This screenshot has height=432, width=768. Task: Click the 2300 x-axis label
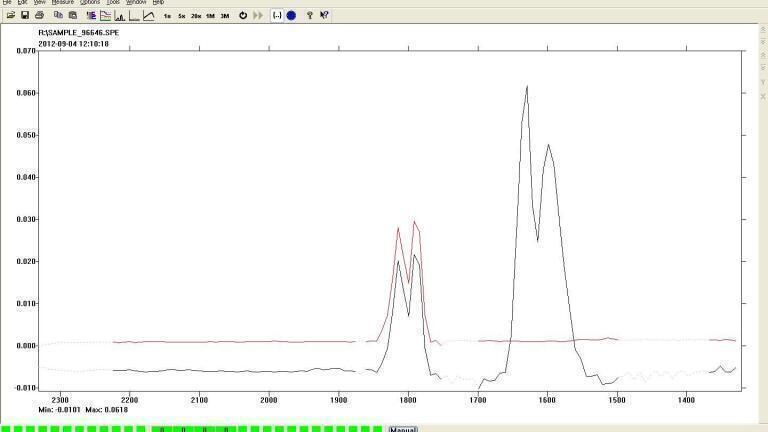pos(60,400)
